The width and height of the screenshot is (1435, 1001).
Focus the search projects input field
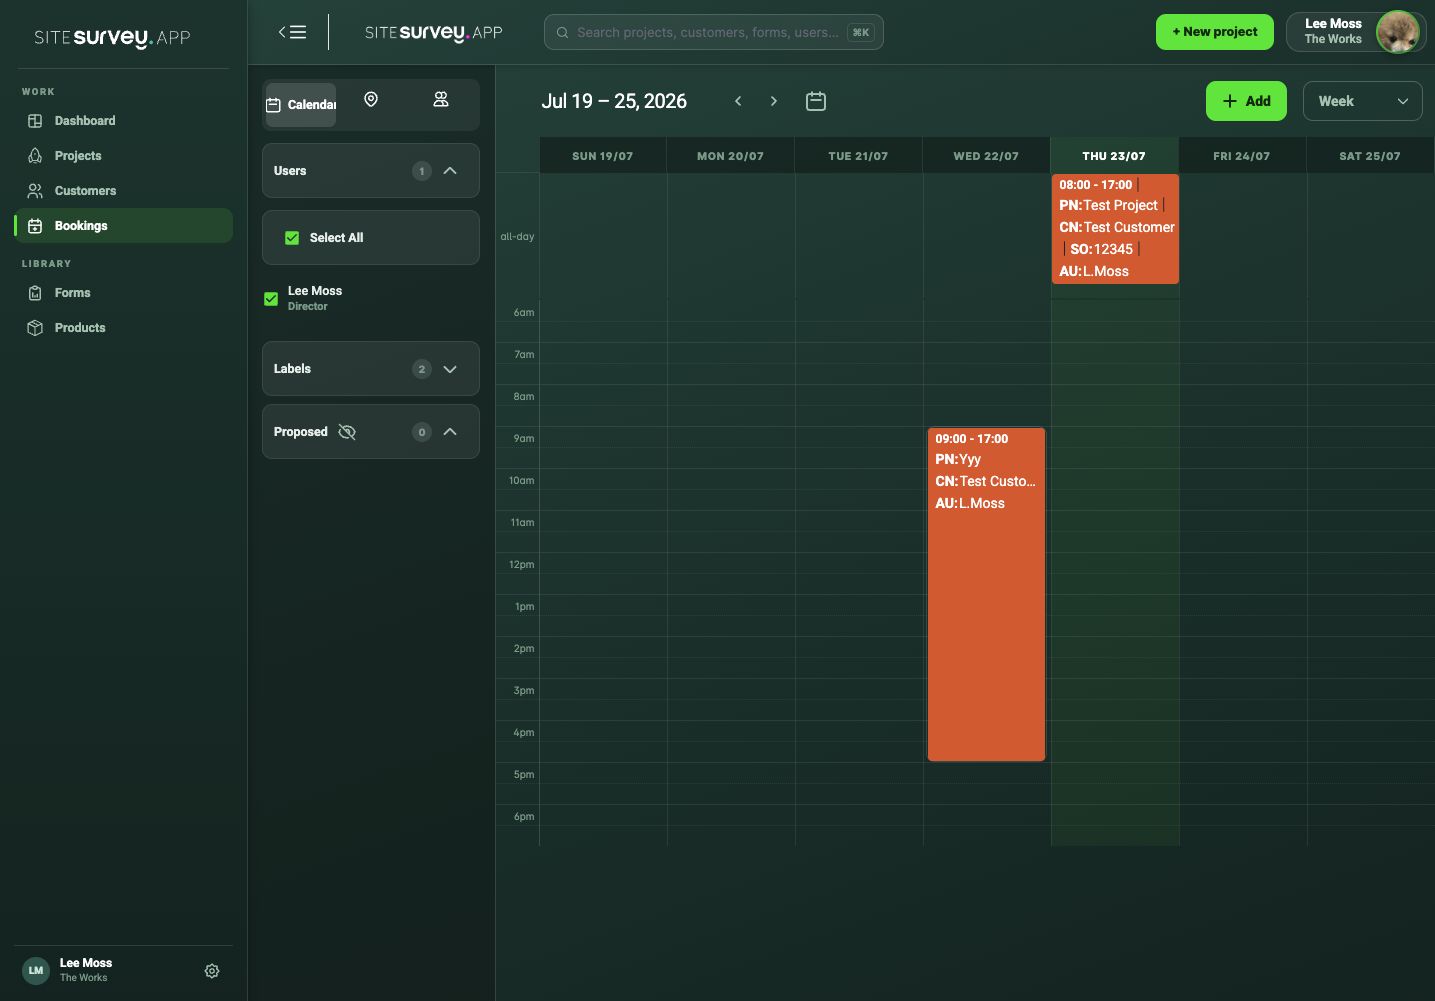[x=714, y=32]
